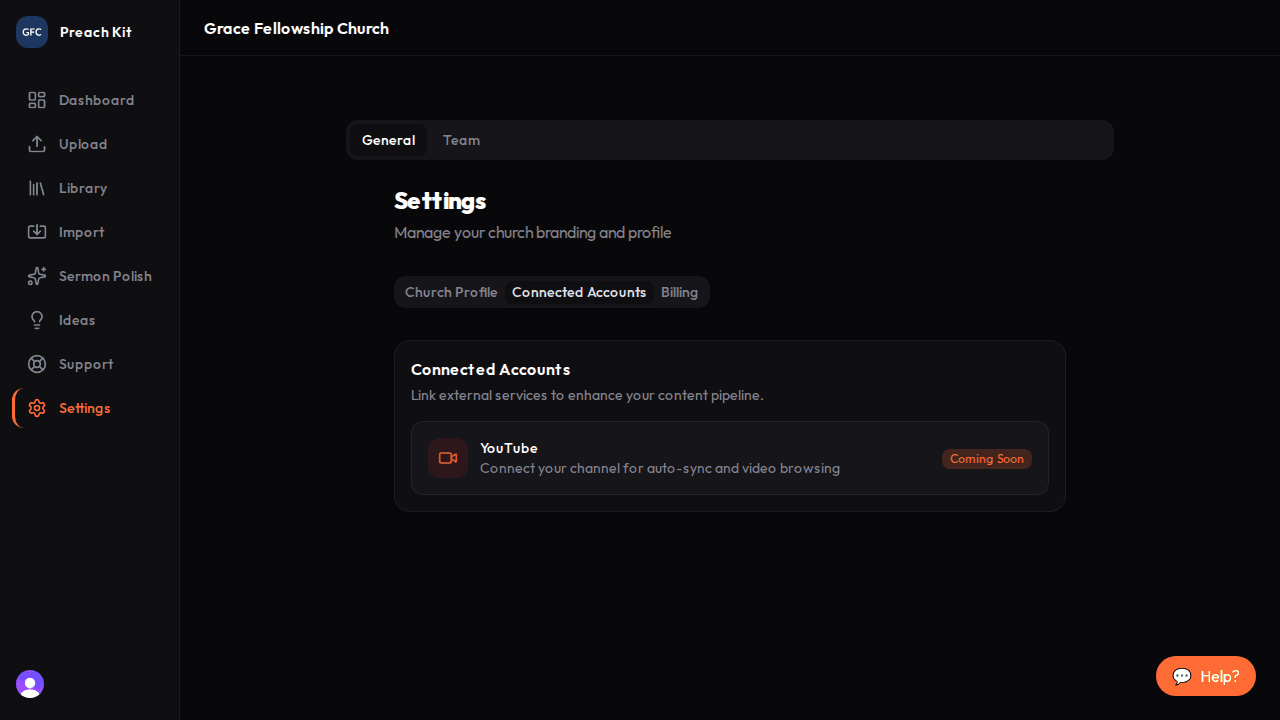Select the Upload icon in the sidebar
The image size is (1280, 720).
click(x=37, y=144)
